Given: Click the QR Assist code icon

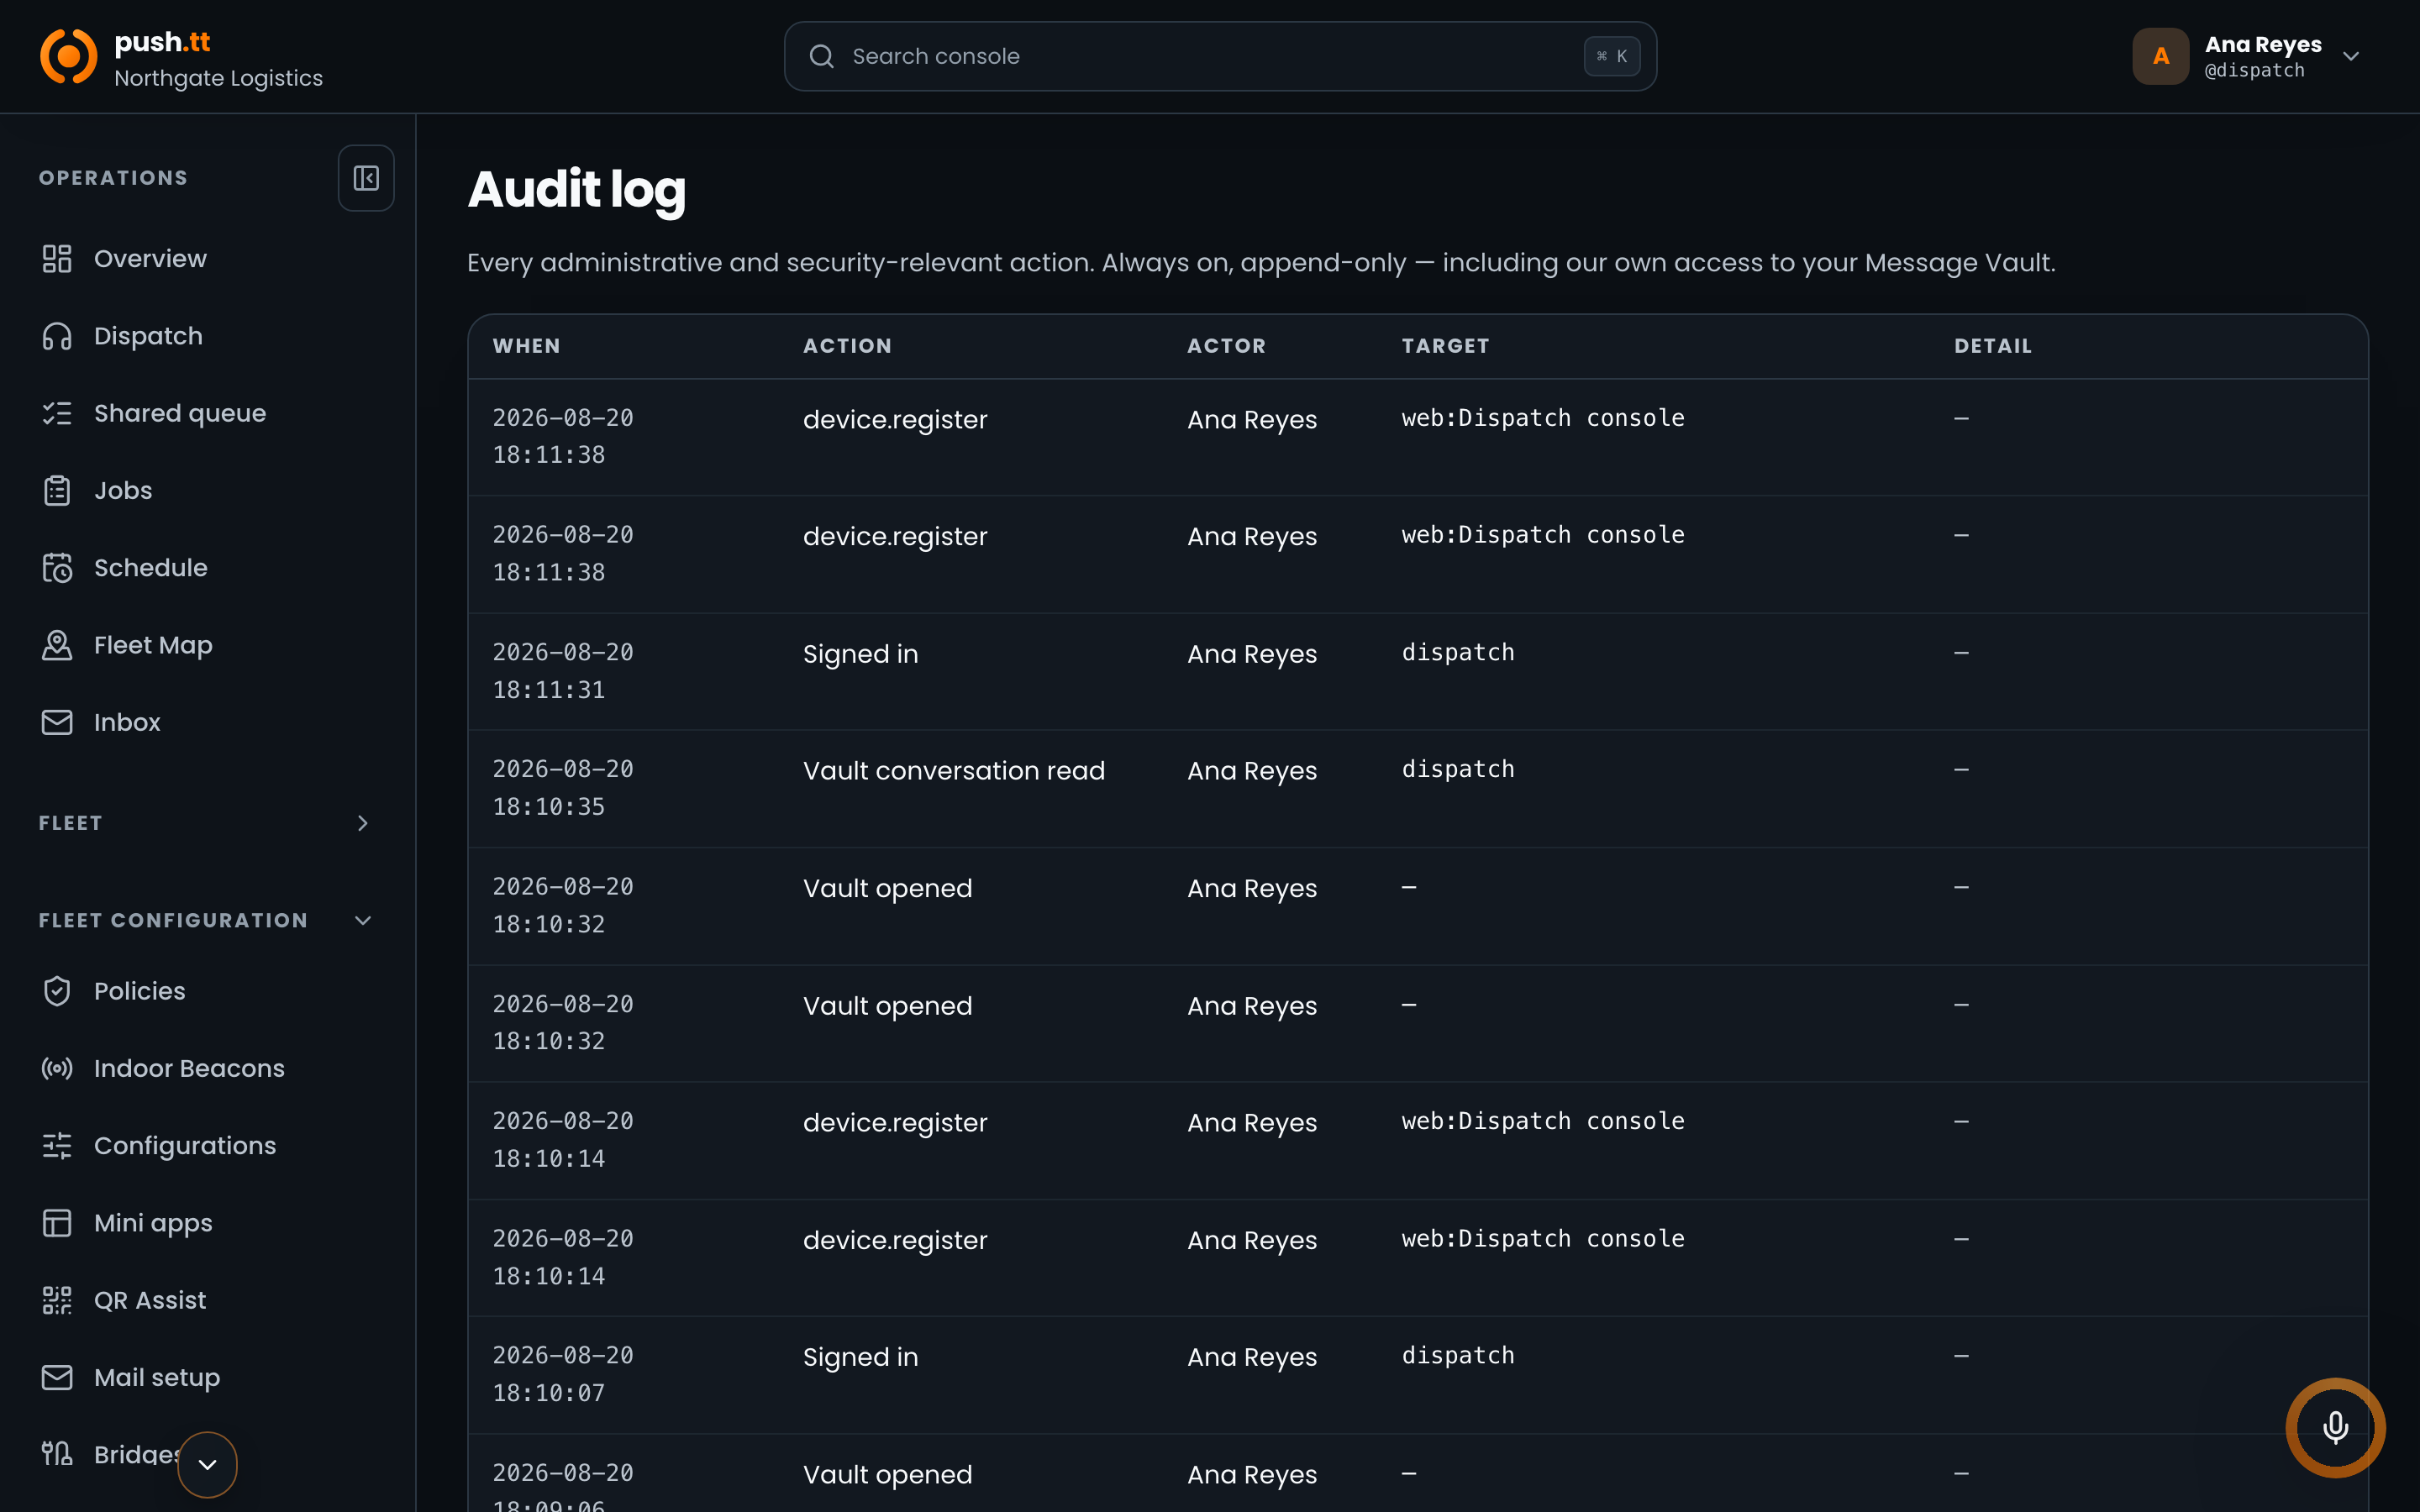Looking at the screenshot, I should click(57, 1300).
